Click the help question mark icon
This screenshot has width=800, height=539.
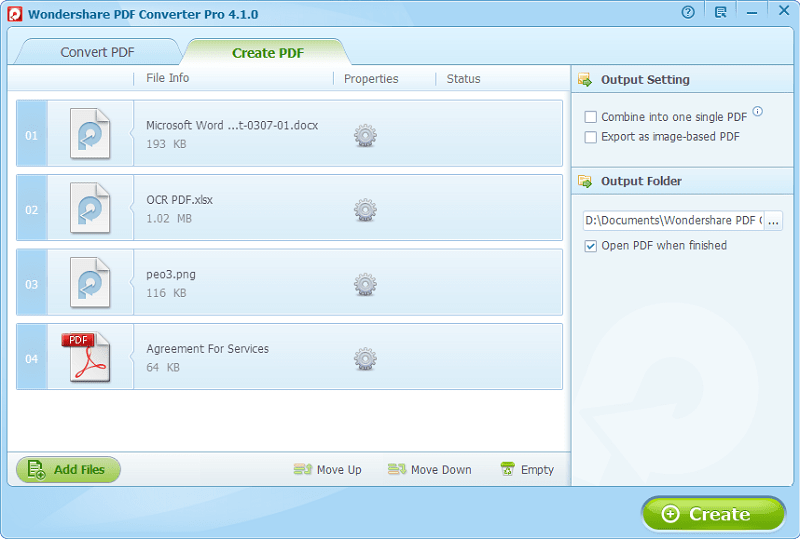[688, 12]
